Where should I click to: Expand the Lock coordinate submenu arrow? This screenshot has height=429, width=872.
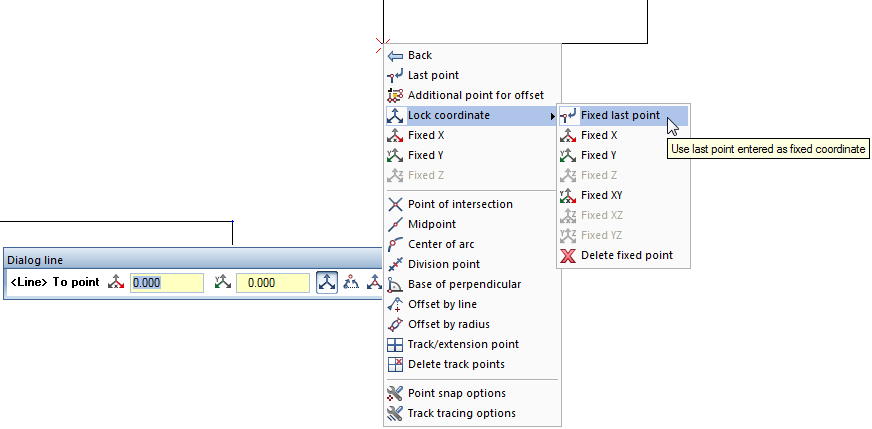point(552,116)
